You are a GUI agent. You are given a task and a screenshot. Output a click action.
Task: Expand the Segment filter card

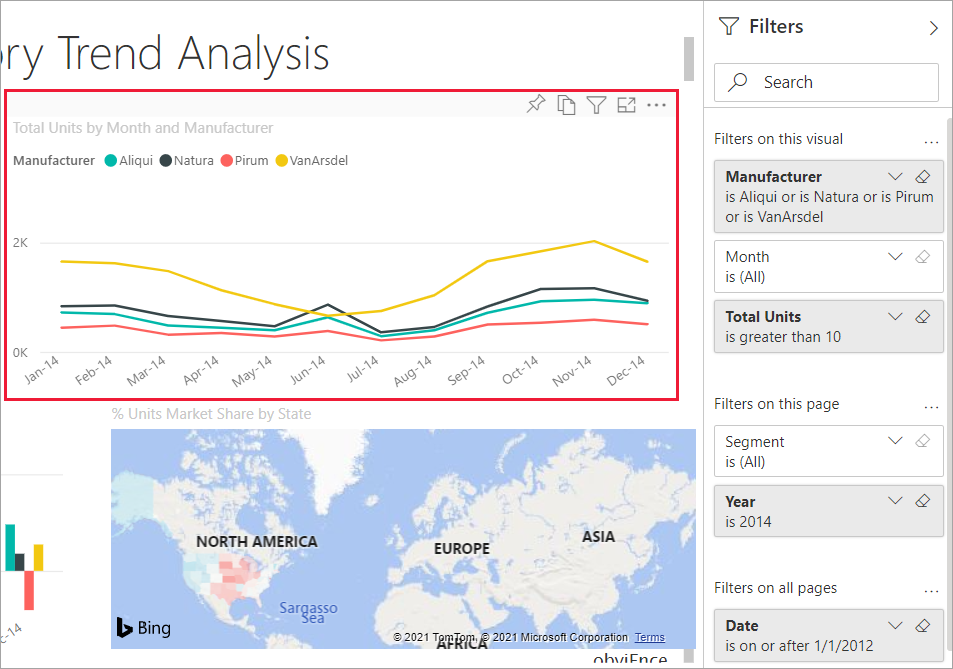(895, 442)
